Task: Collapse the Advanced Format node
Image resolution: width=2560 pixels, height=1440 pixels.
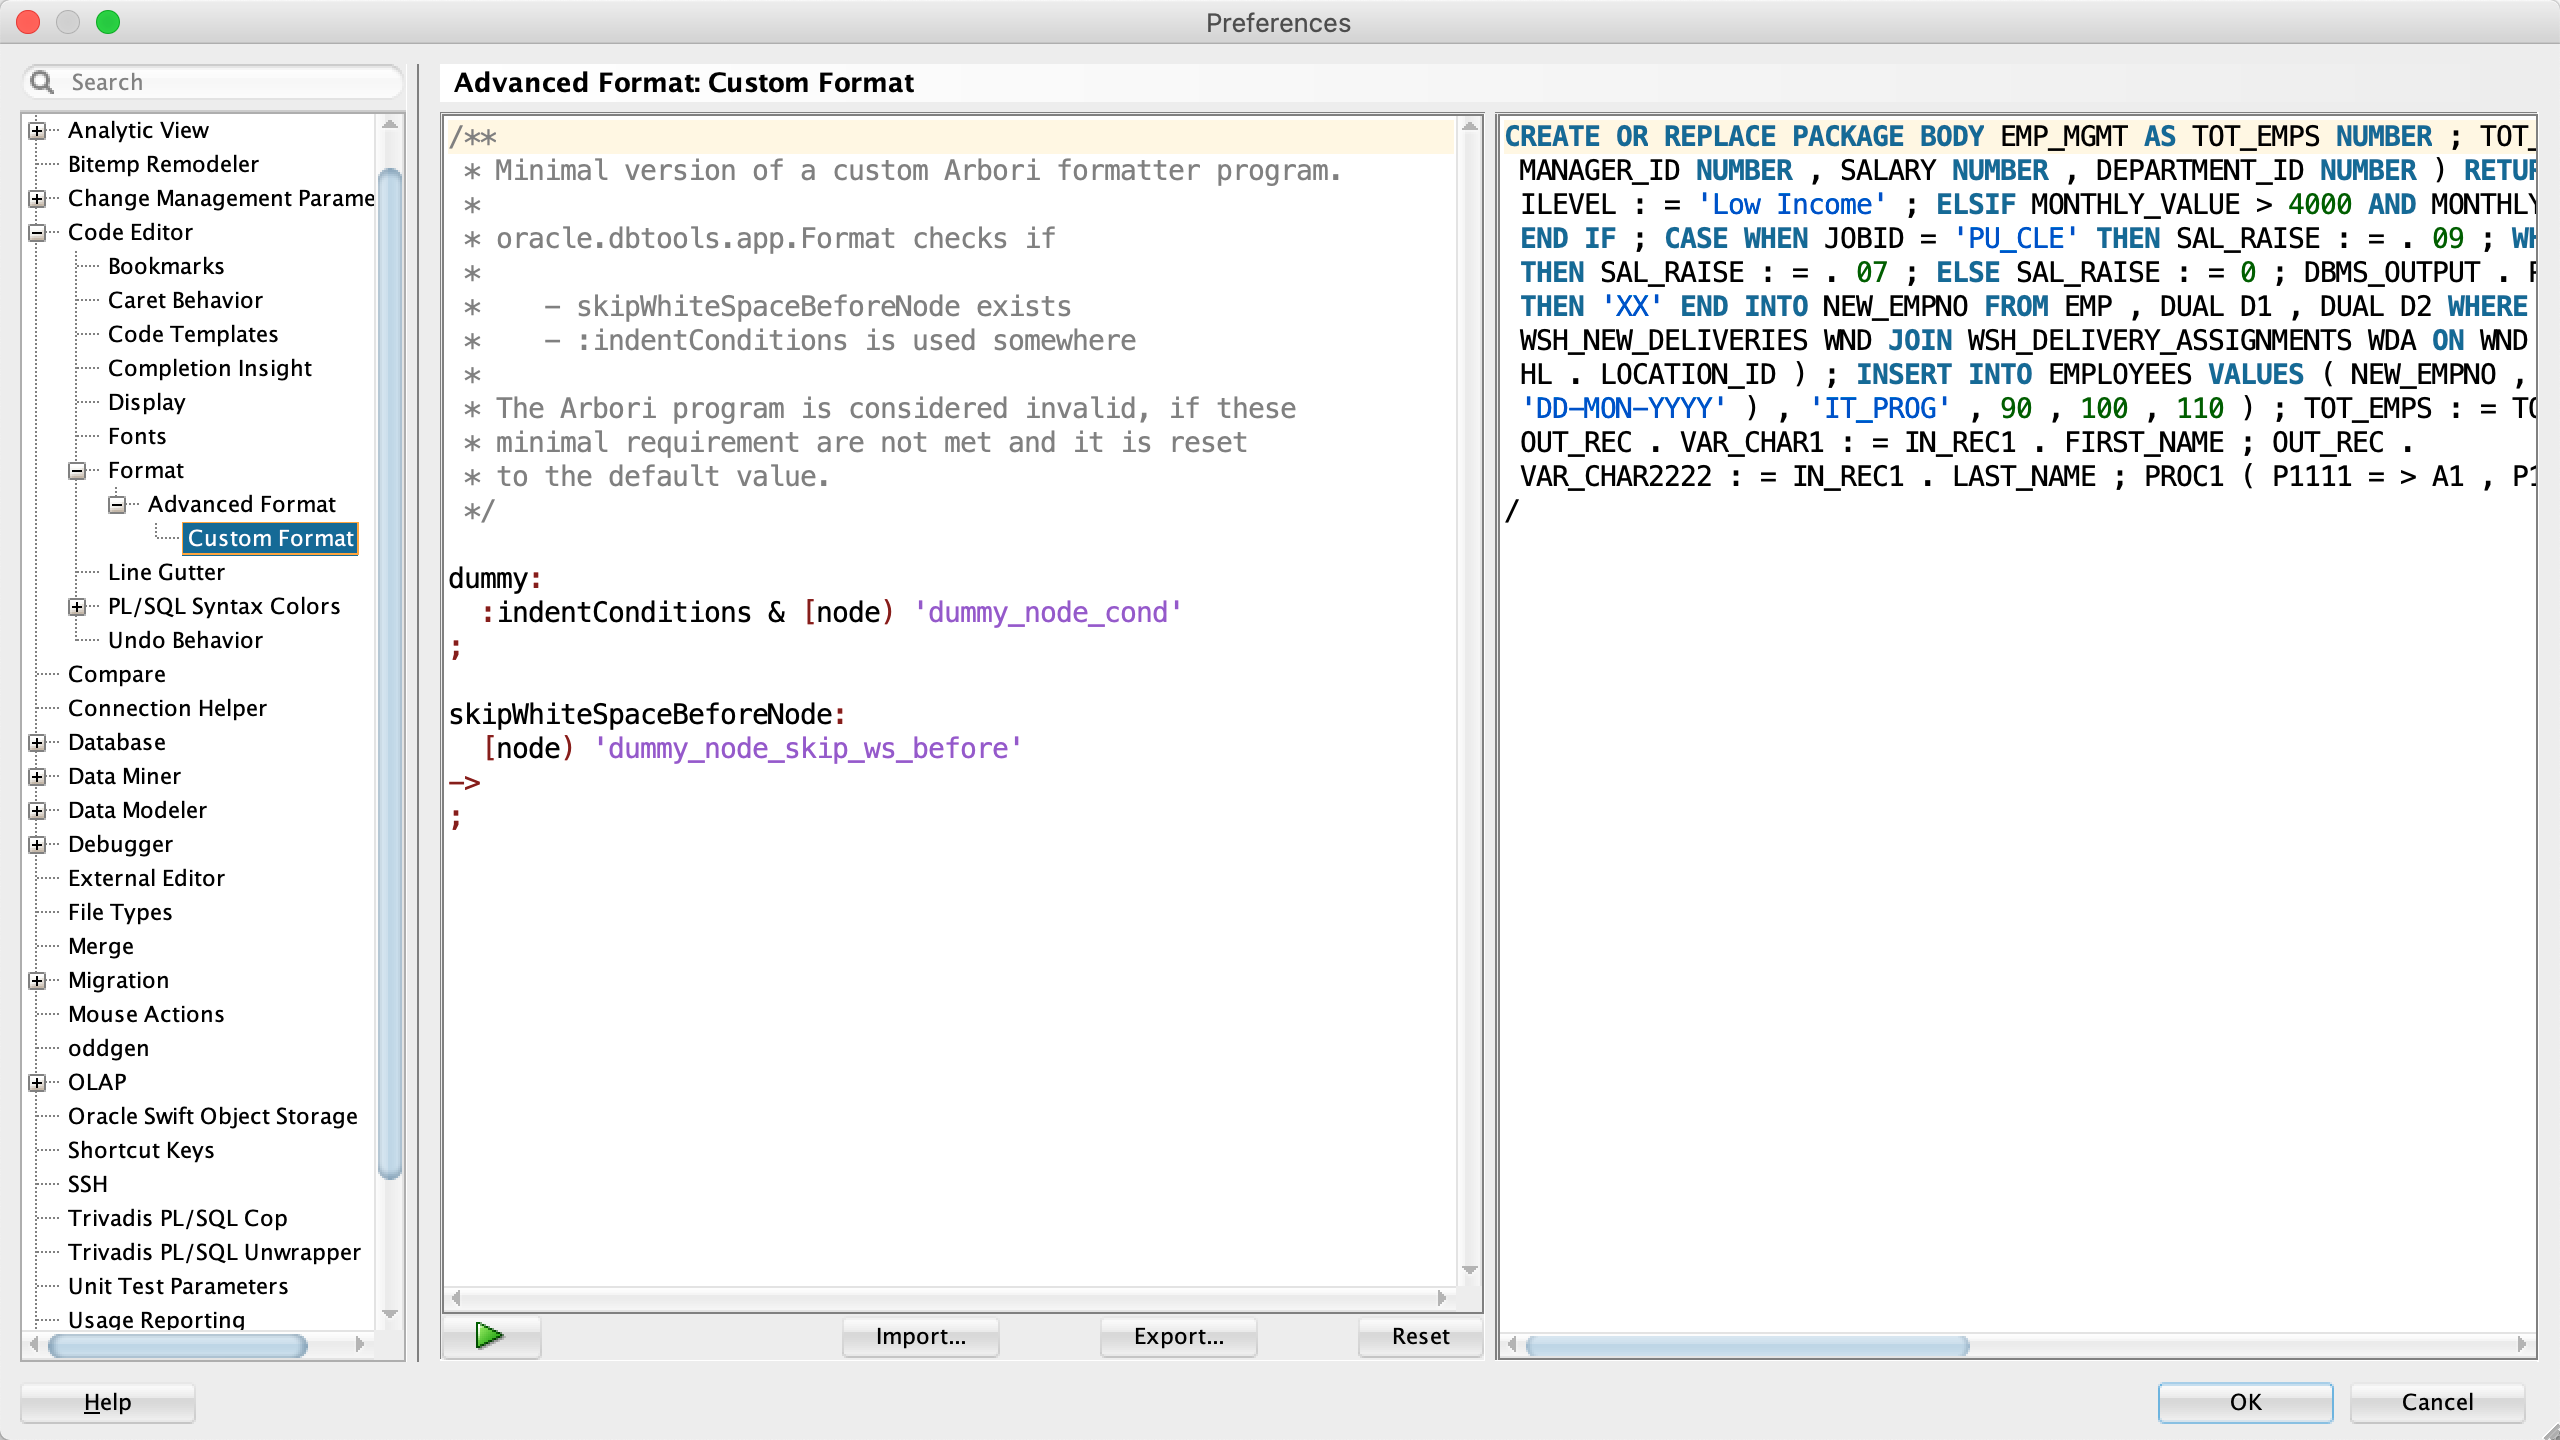Action: (x=117, y=505)
